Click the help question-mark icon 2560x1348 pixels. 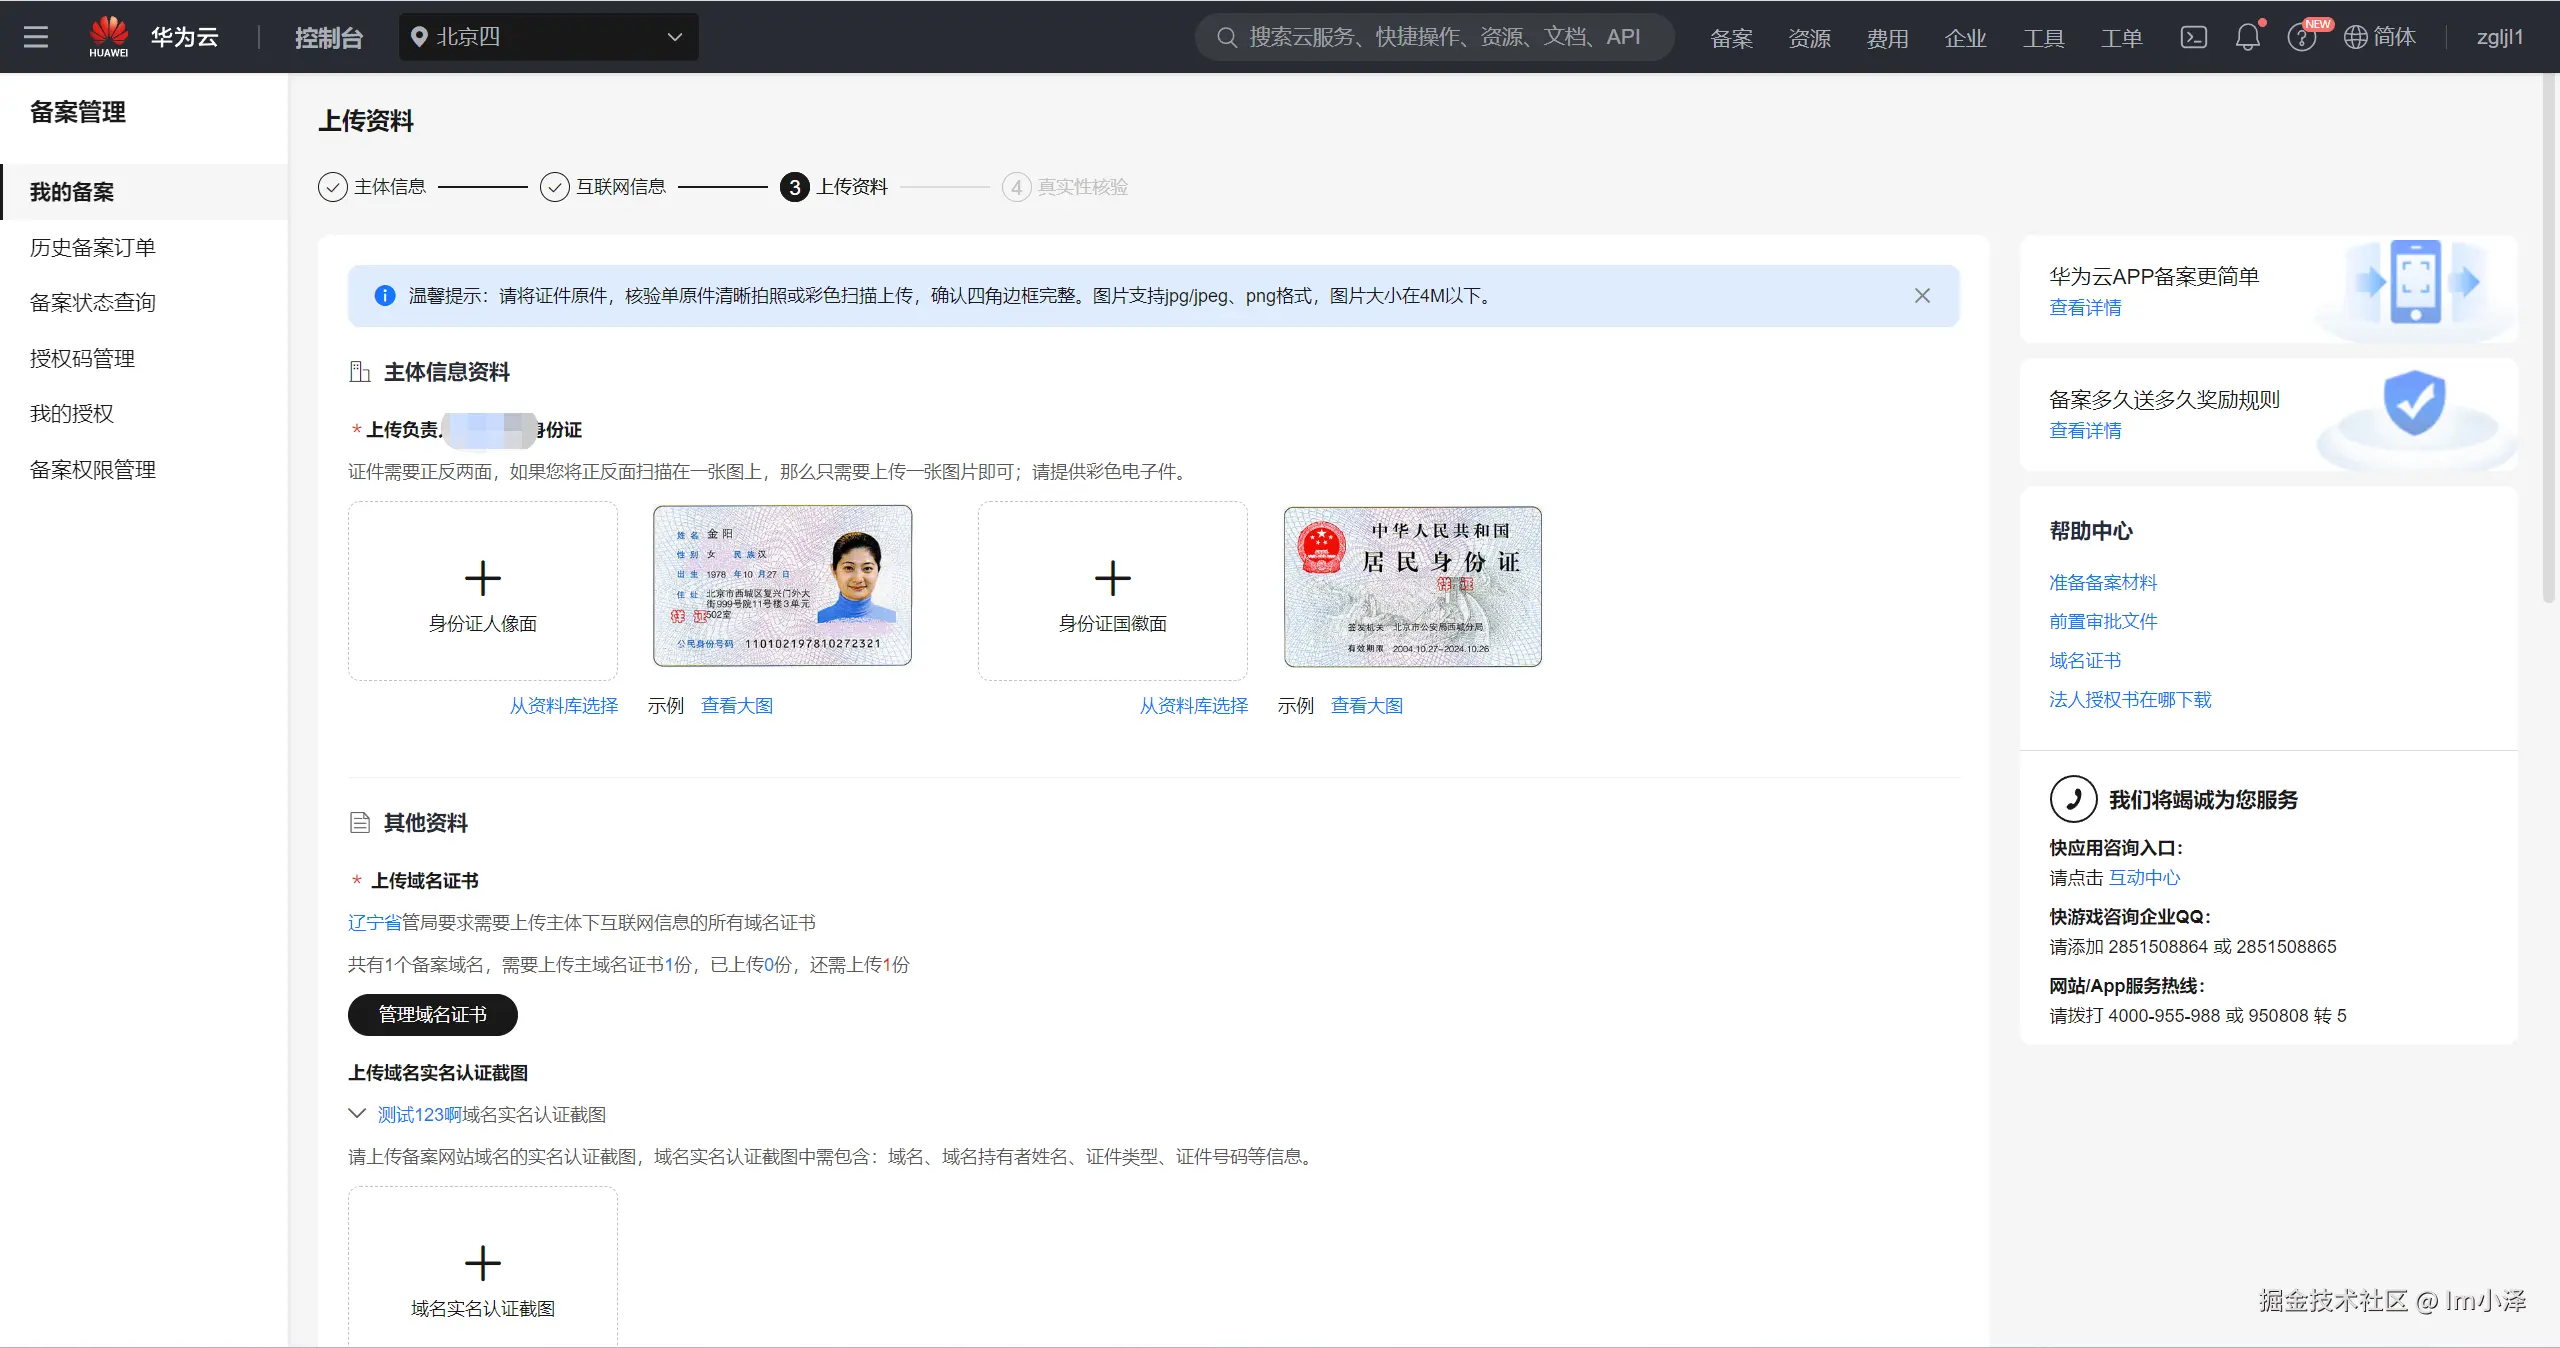[x=2300, y=38]
